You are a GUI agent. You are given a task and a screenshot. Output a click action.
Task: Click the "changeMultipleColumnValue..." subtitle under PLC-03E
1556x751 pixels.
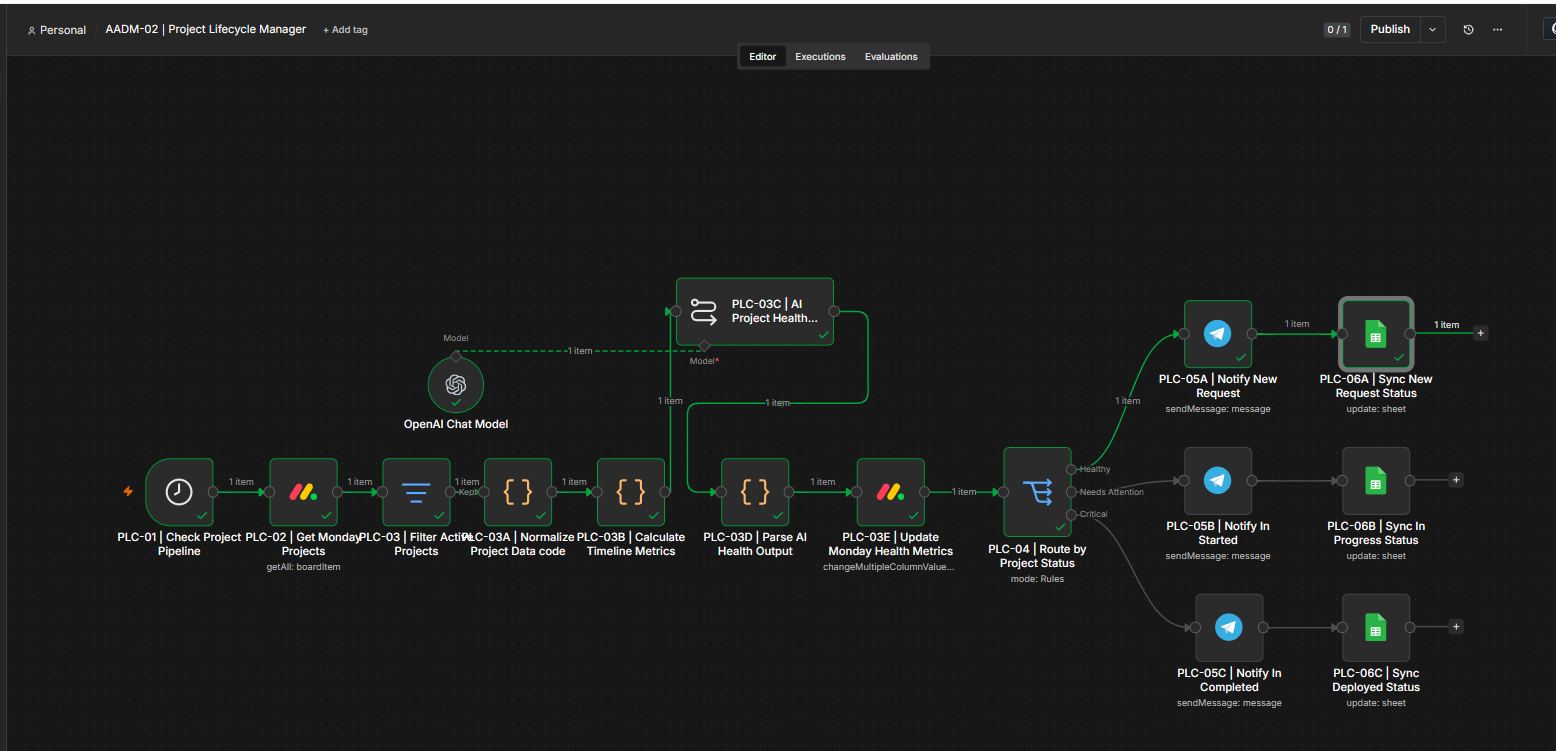[x=890, y=566]
